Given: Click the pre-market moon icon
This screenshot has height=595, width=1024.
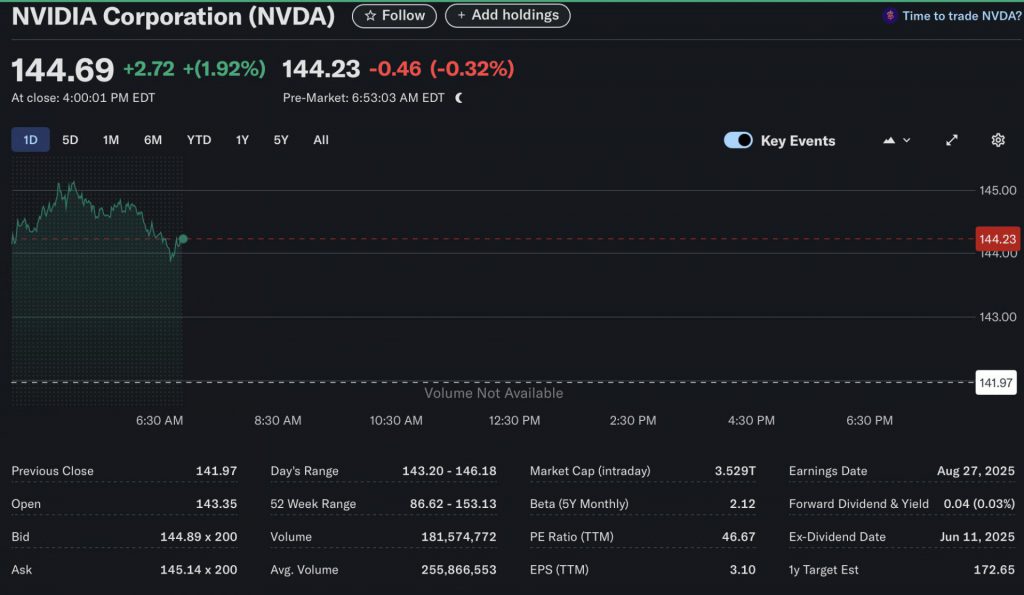Looking at the screenshot, I should [x=459, y=98].
